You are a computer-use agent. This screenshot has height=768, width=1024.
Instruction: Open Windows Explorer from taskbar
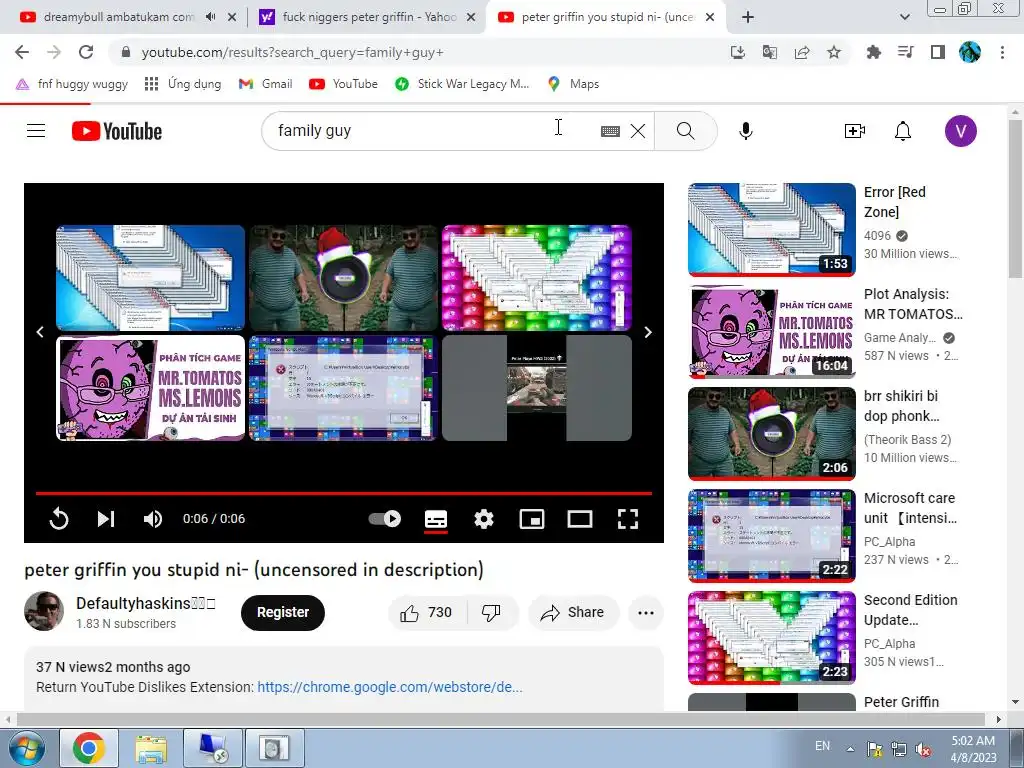(x=151, y=748)
